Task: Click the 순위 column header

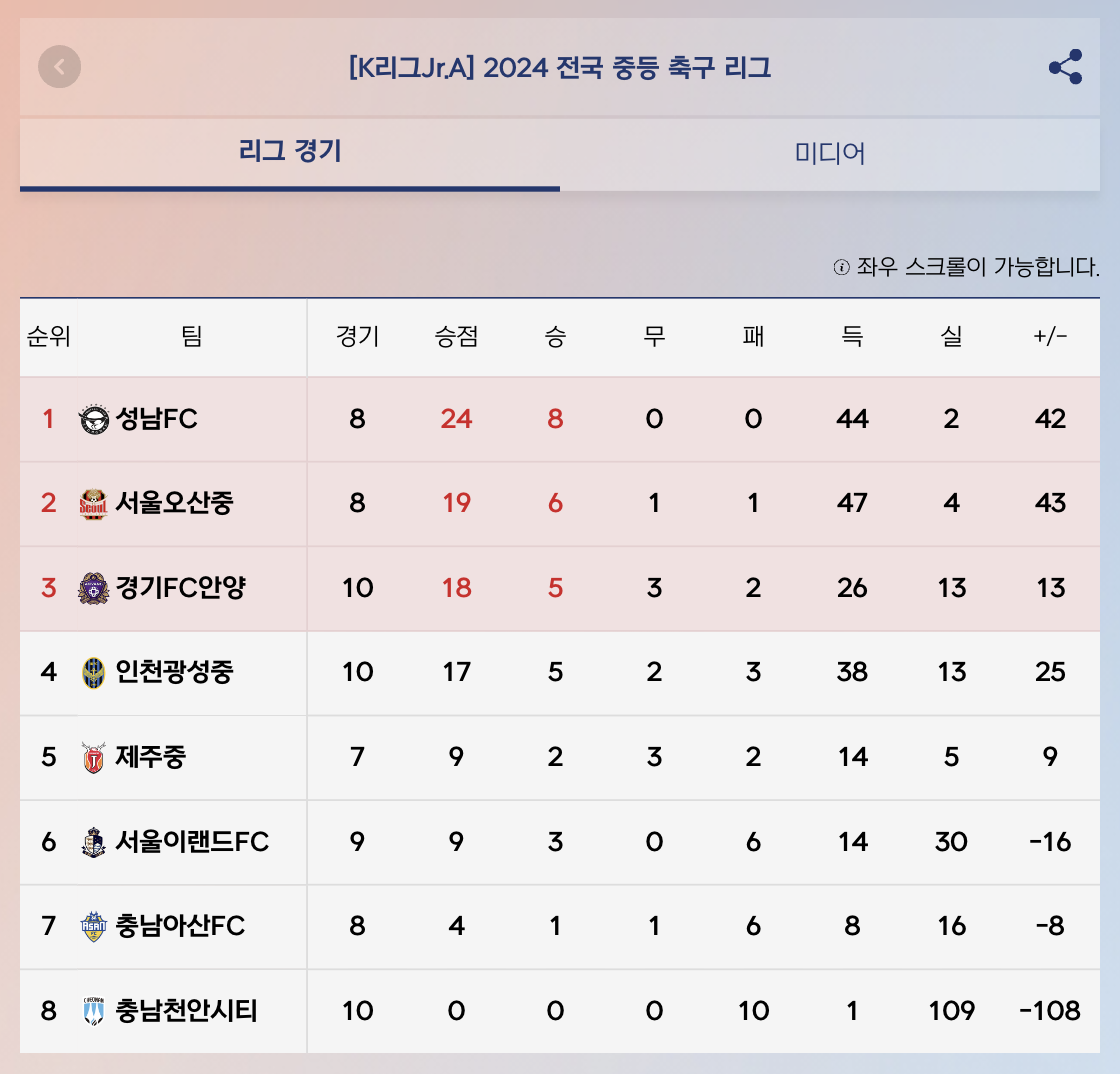Action: [48, 337]
